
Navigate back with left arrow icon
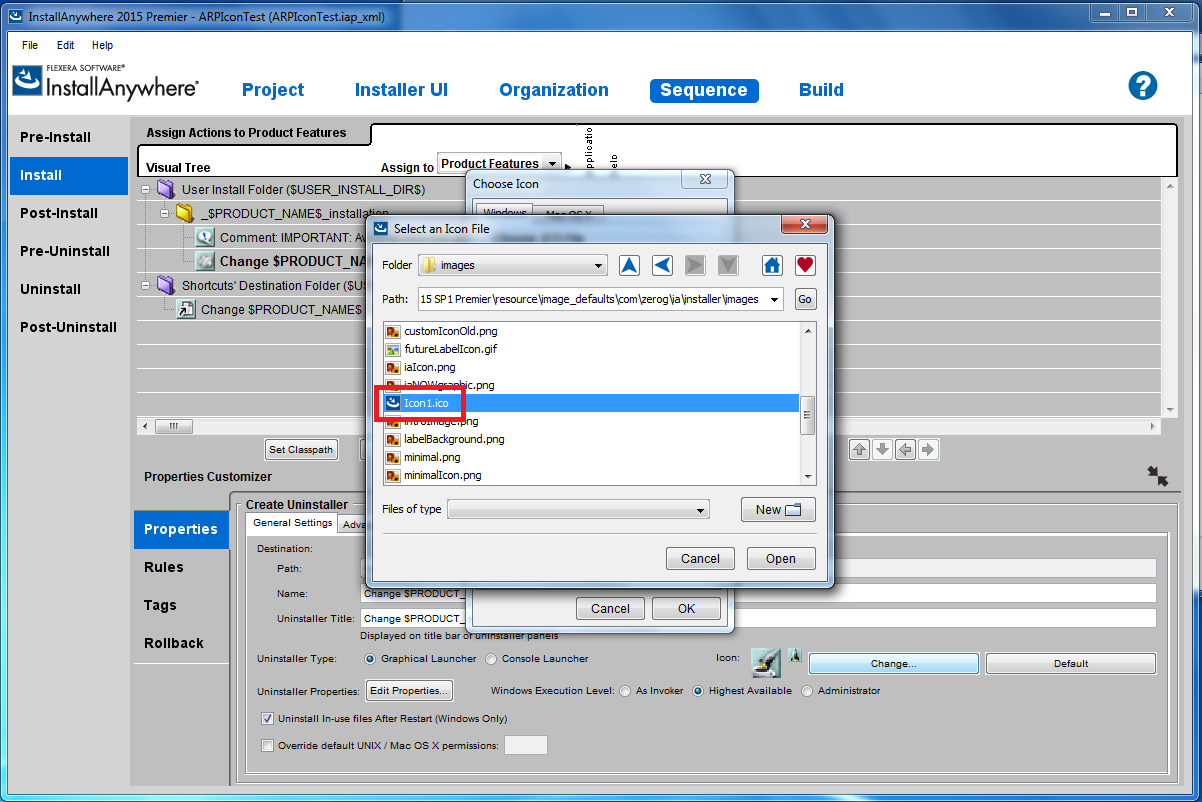pos(662,265)
